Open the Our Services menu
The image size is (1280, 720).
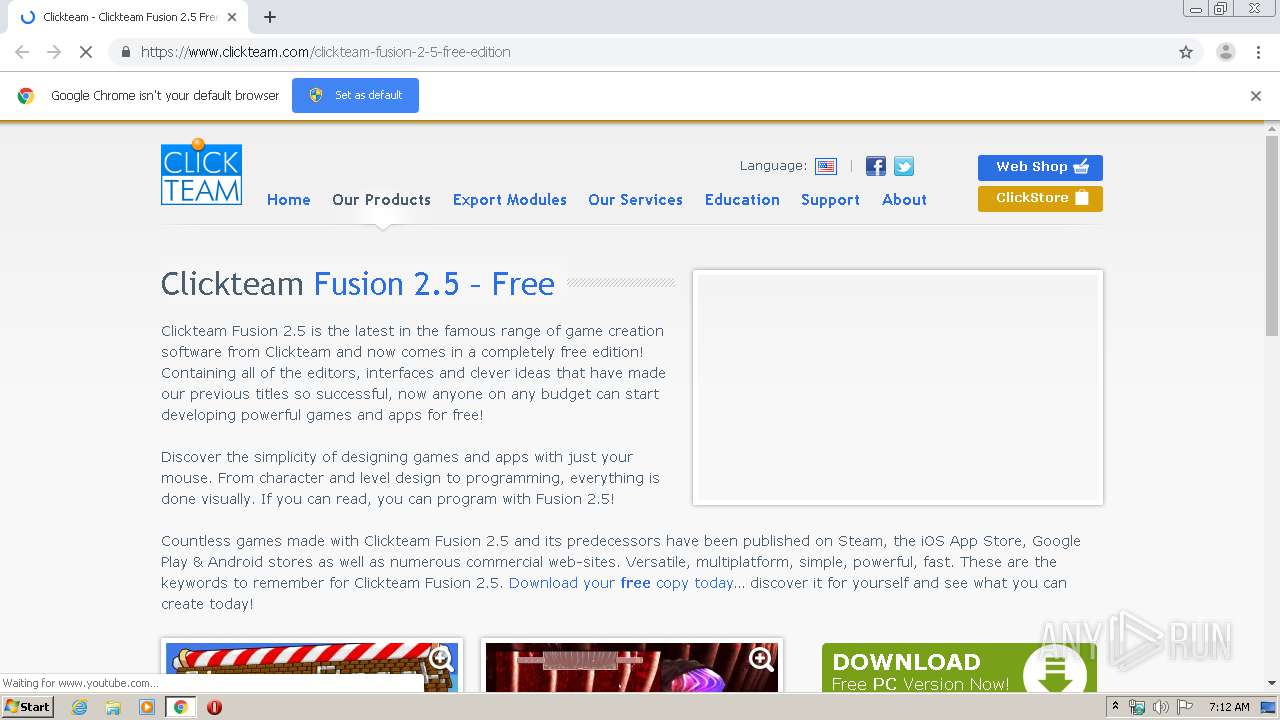(x=636, y=200)
